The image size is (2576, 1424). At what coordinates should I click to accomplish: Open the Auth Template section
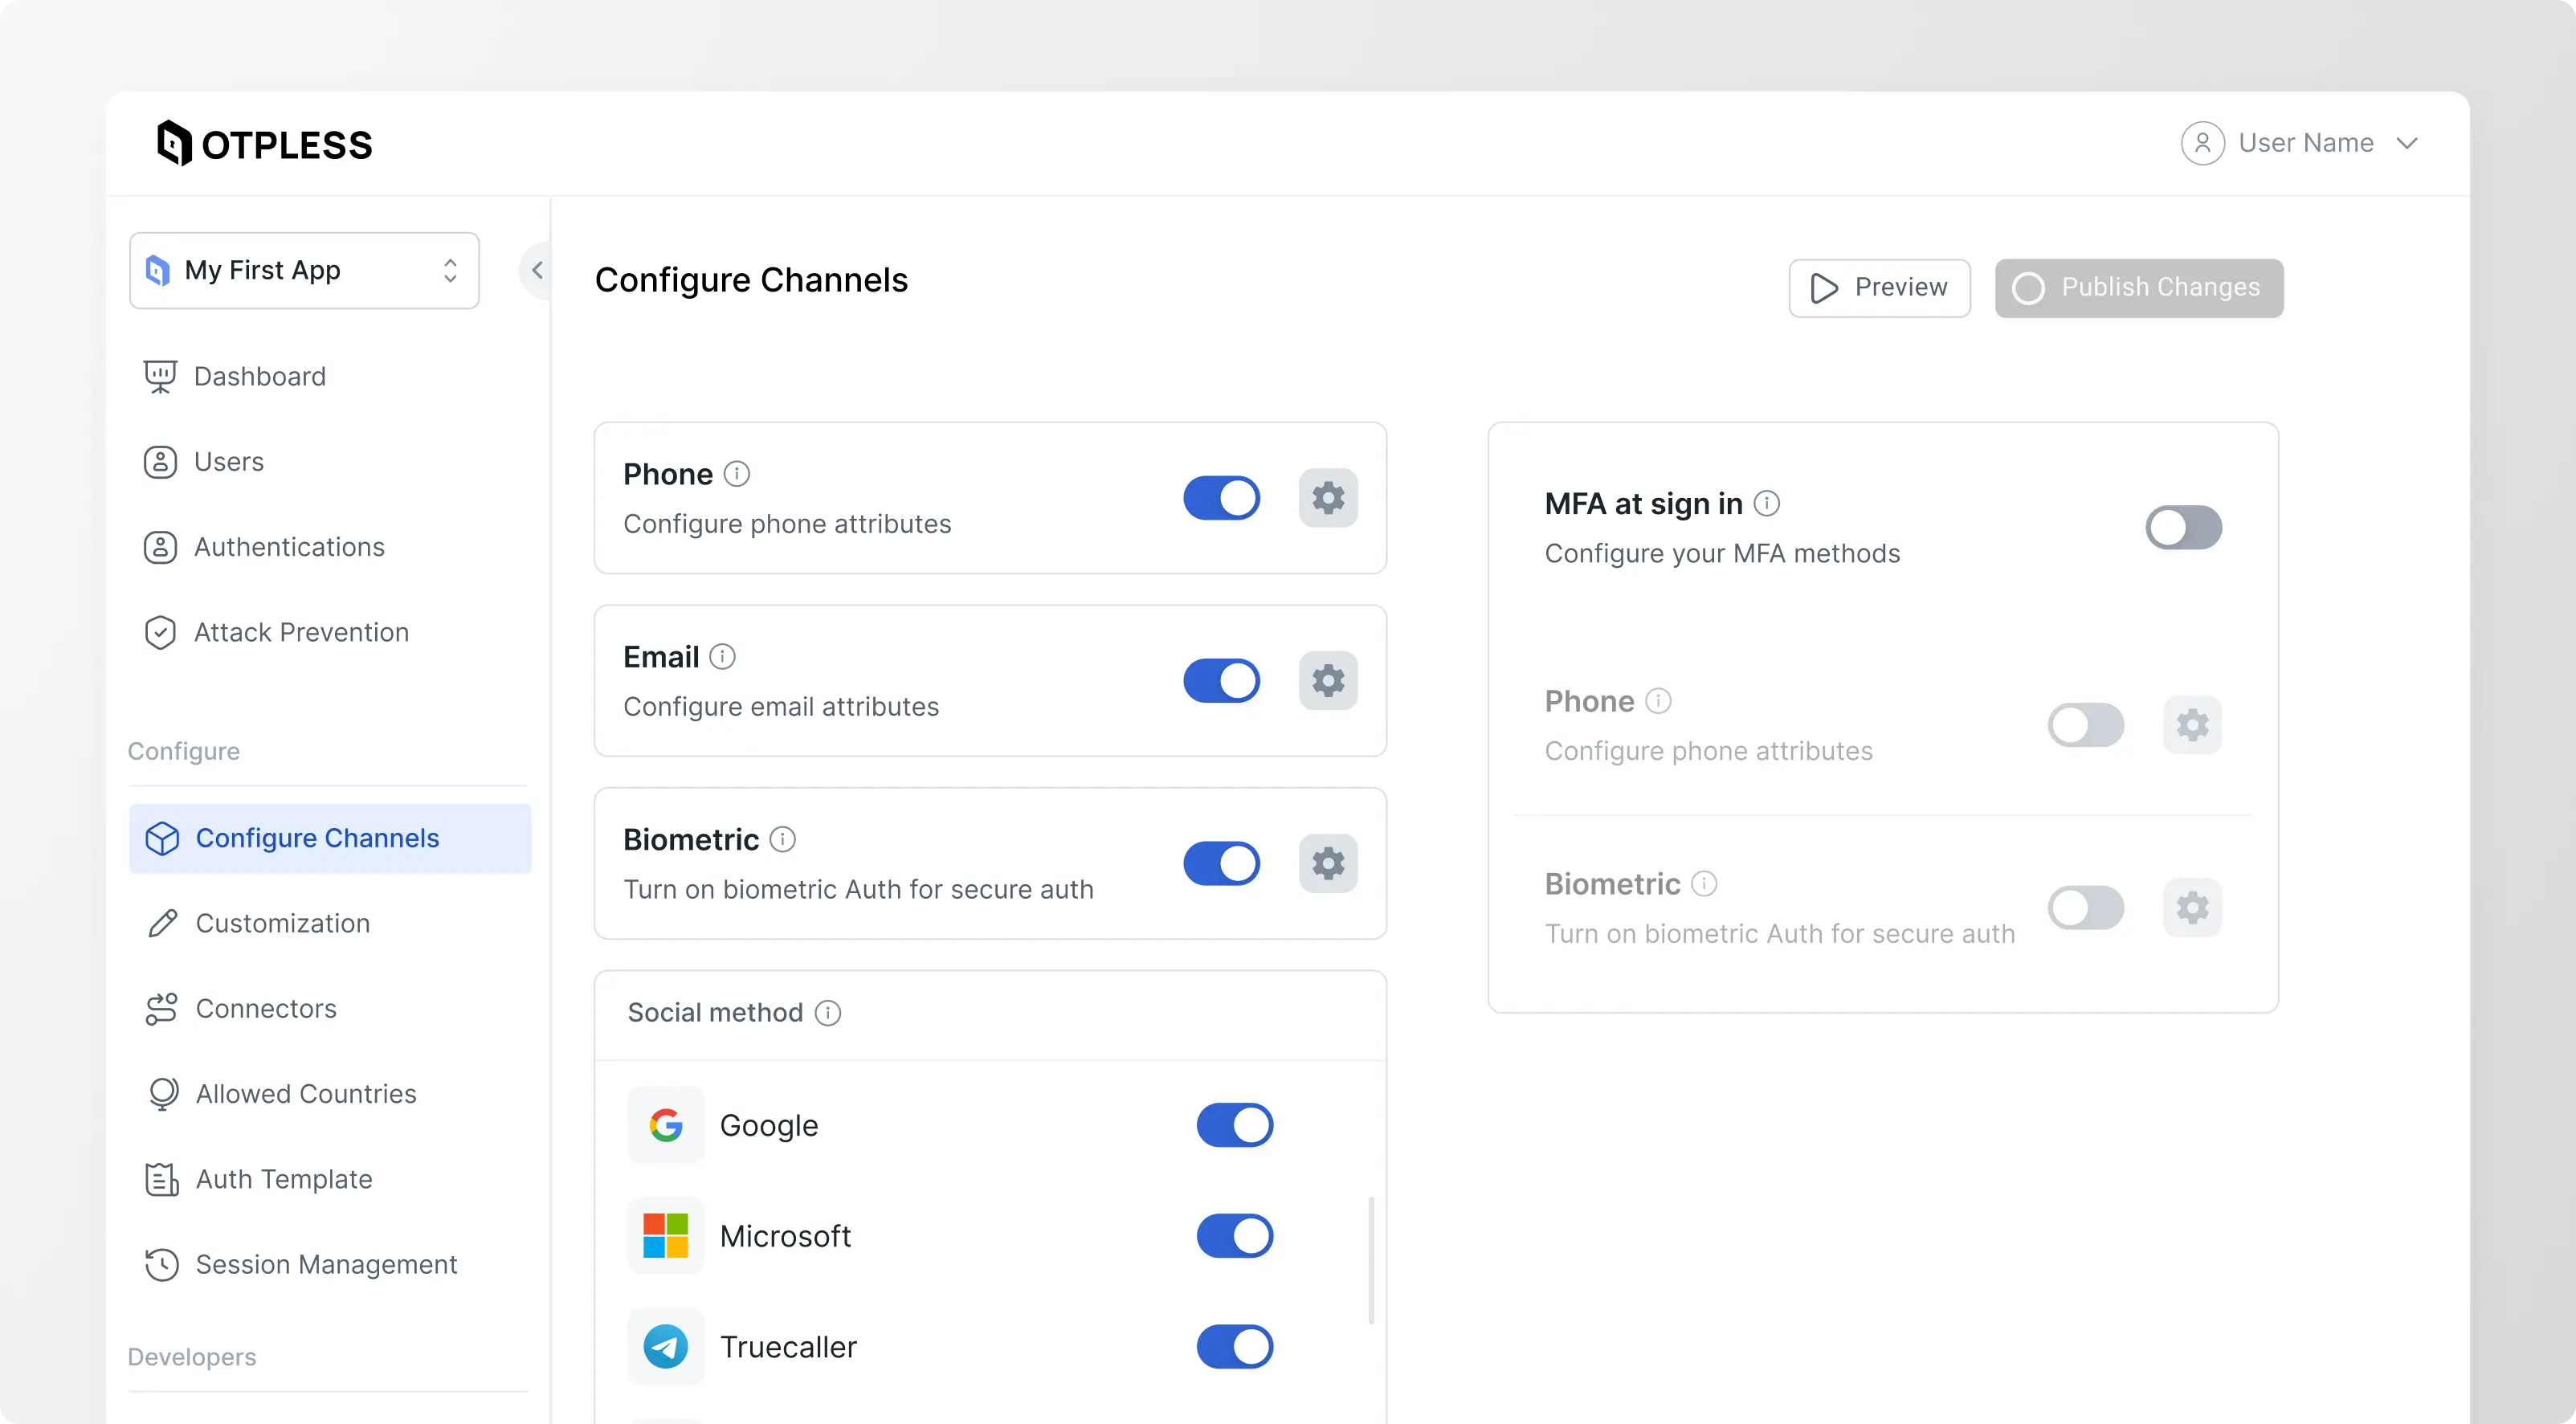pos(283,1179)
